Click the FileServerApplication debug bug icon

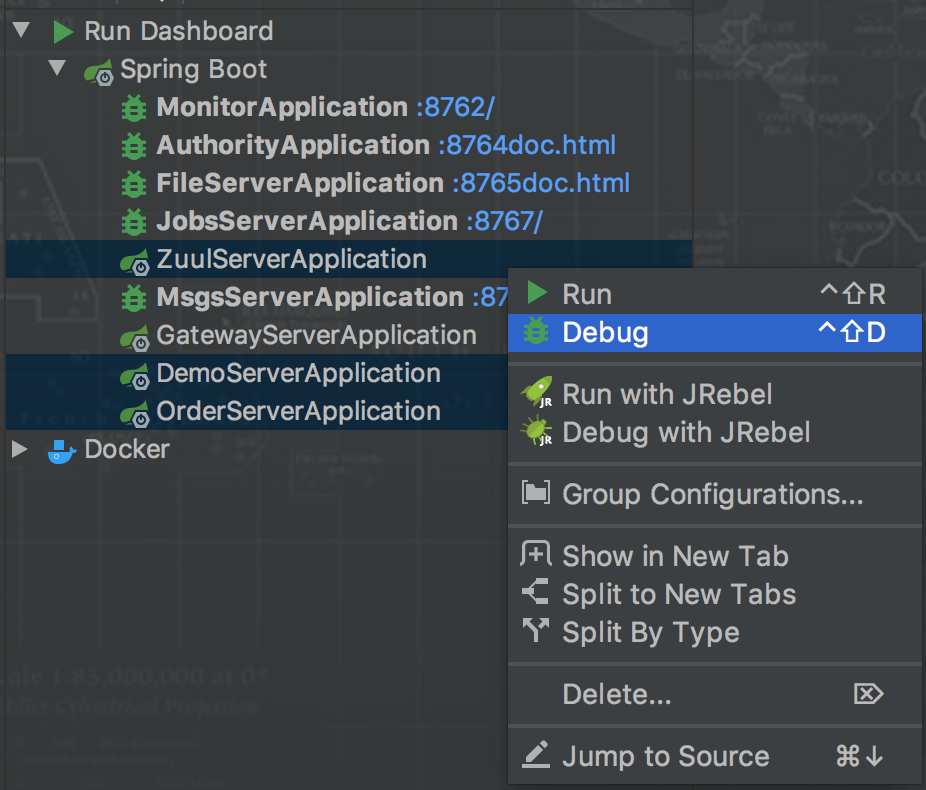pos(134,184)
